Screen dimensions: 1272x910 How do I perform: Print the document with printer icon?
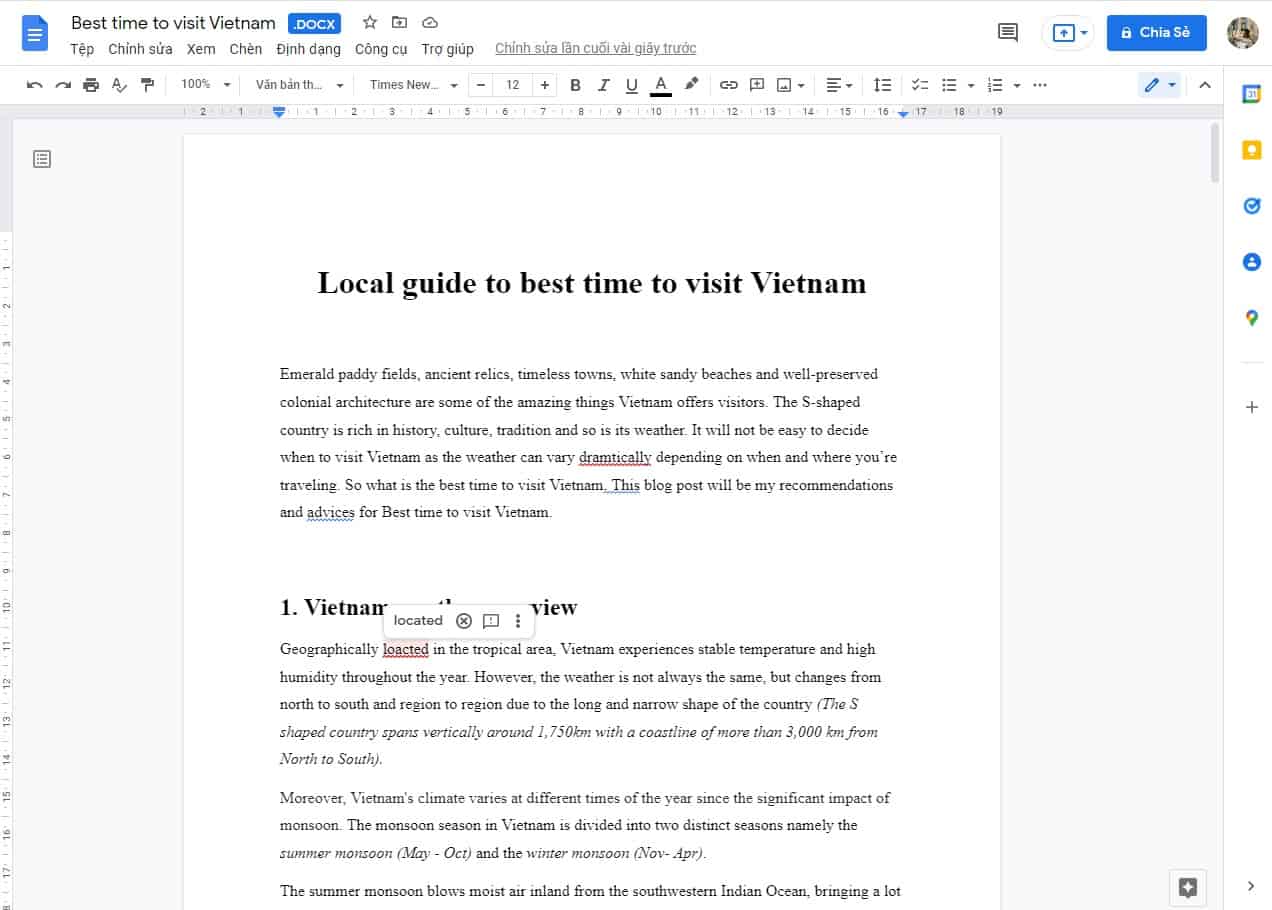[91, 85]
